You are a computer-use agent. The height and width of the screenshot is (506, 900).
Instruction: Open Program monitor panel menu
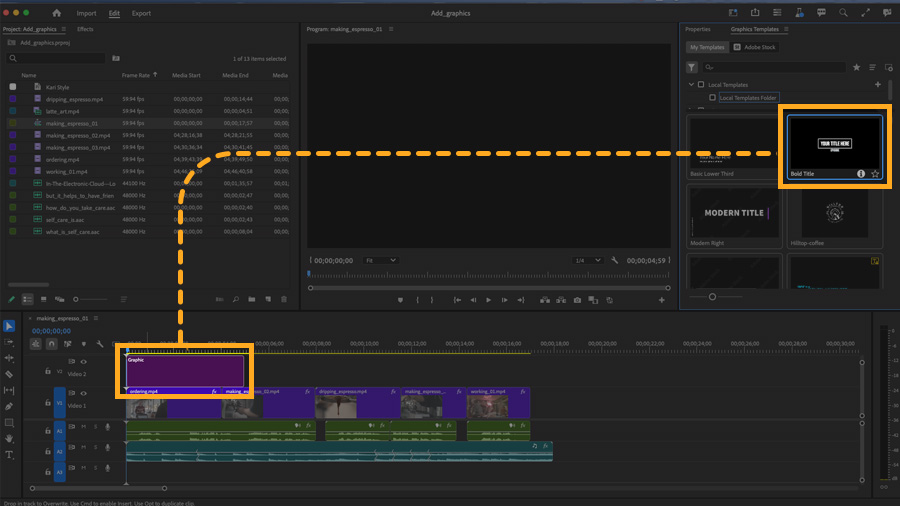tap(391, 29)
